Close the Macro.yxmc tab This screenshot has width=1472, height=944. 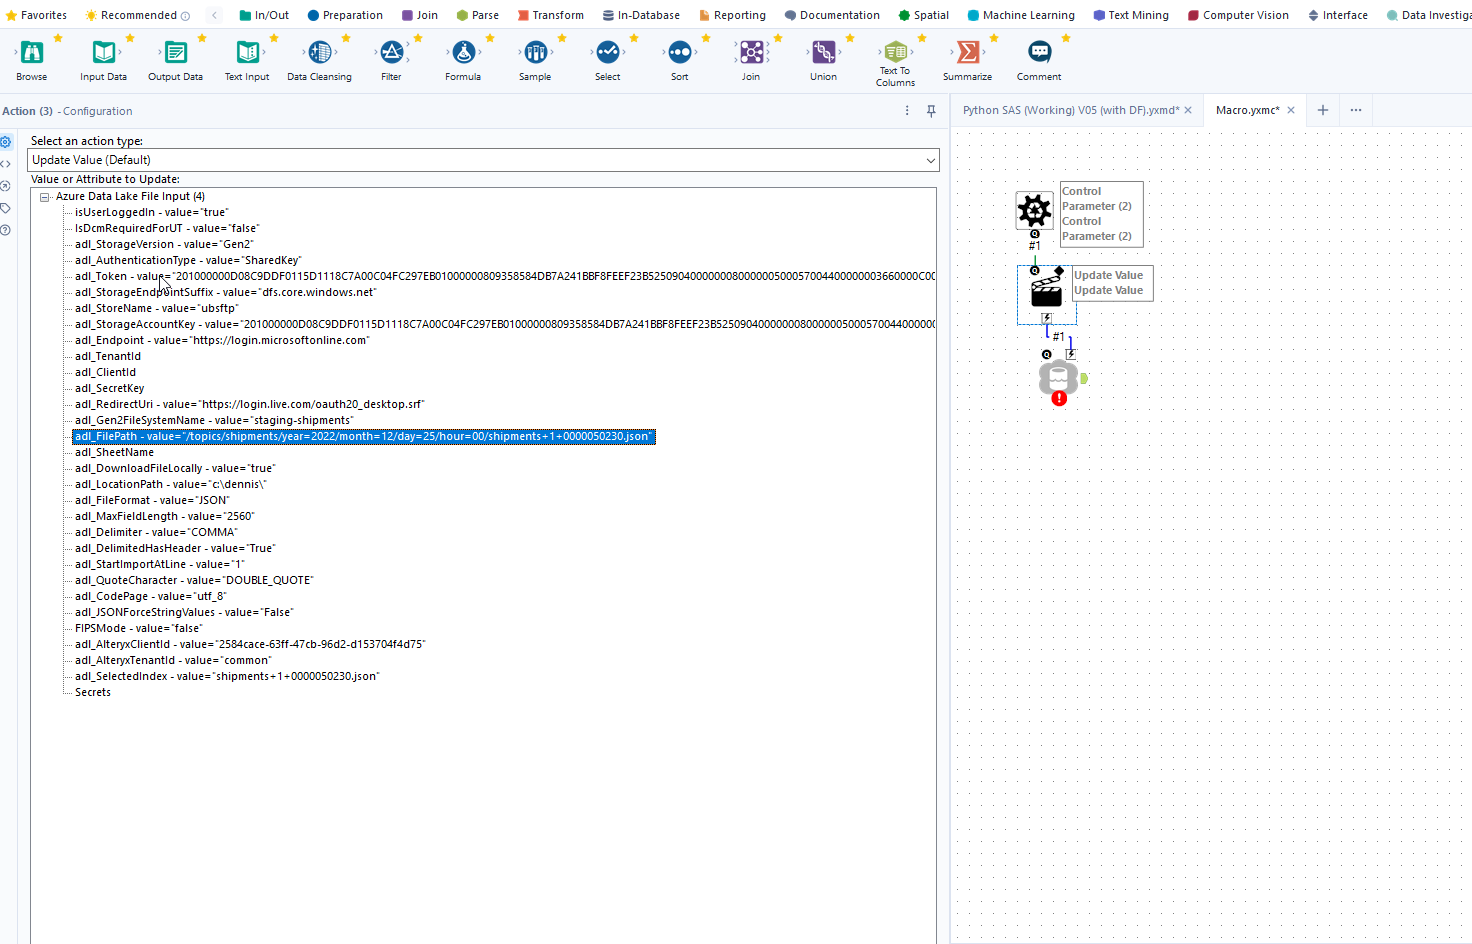coord(1291,110)
